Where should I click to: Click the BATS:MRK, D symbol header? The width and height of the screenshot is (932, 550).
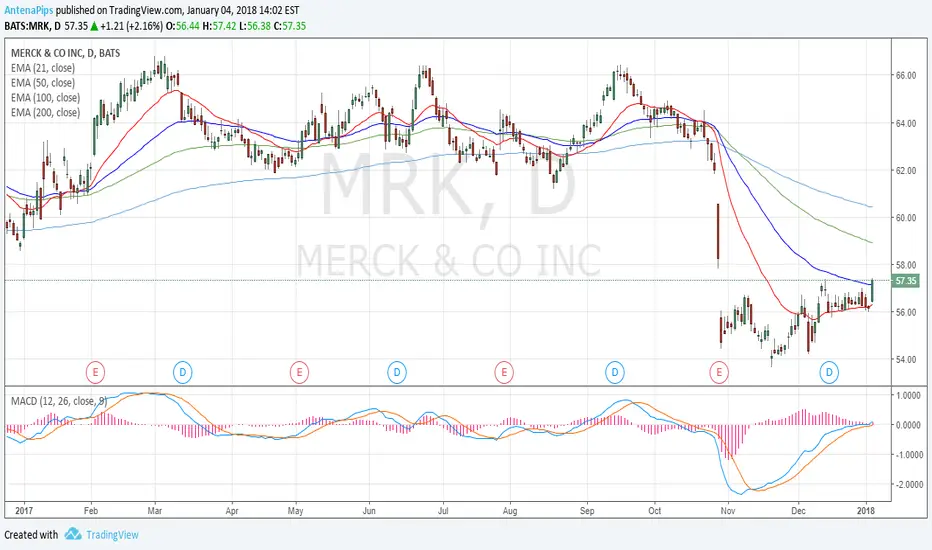(33, 26)
